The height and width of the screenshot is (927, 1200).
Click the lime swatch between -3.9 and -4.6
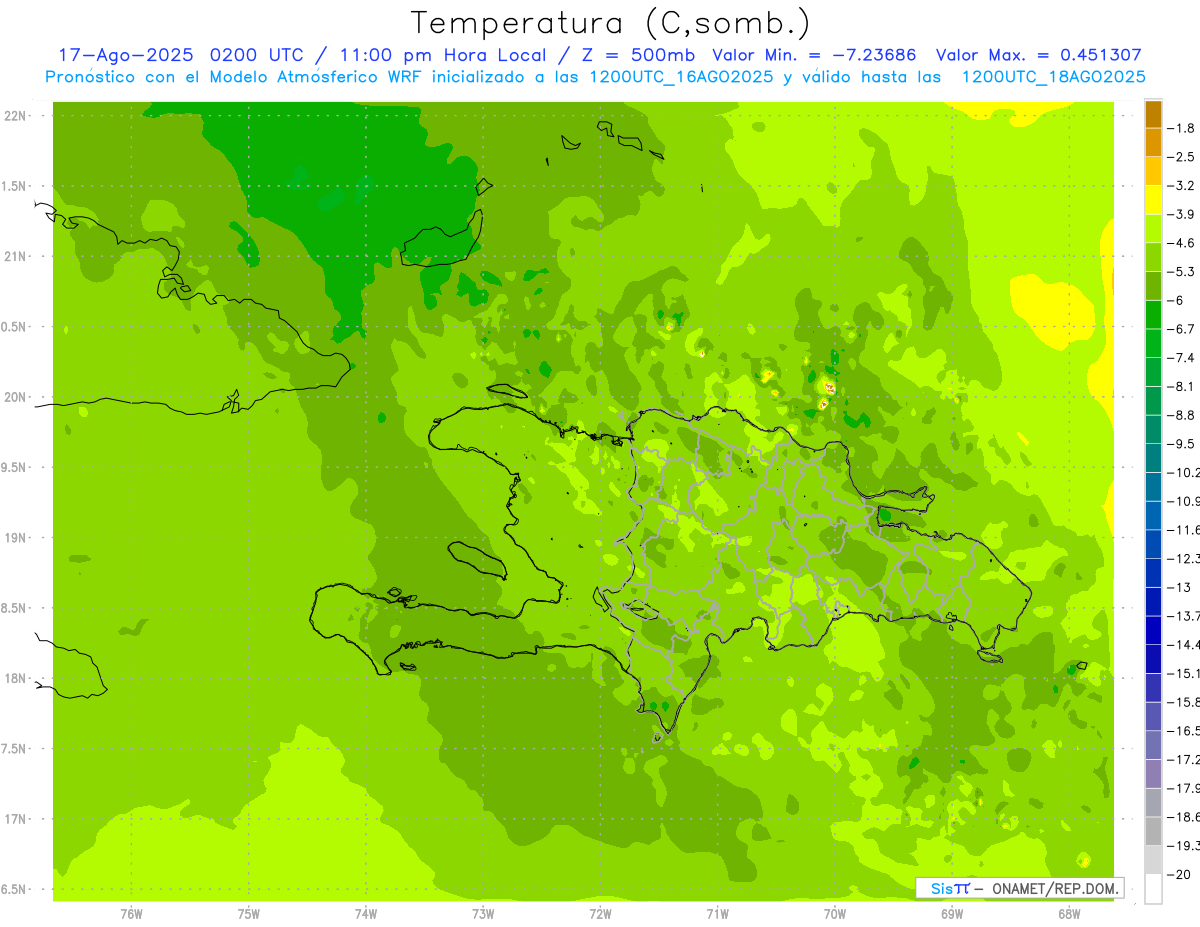pyautogui.click(x=1153, y=229)
